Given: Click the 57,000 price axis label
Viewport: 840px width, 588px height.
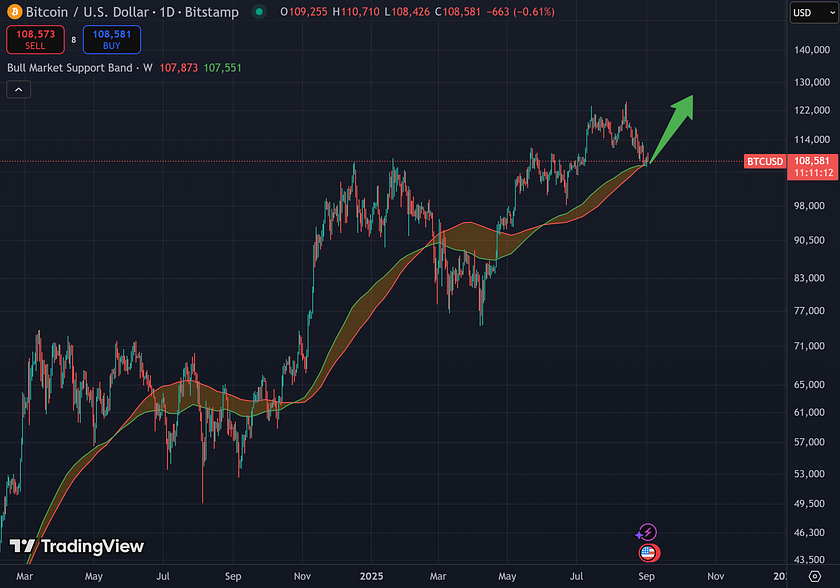Looking at the screenshot, I should point(809,442).
